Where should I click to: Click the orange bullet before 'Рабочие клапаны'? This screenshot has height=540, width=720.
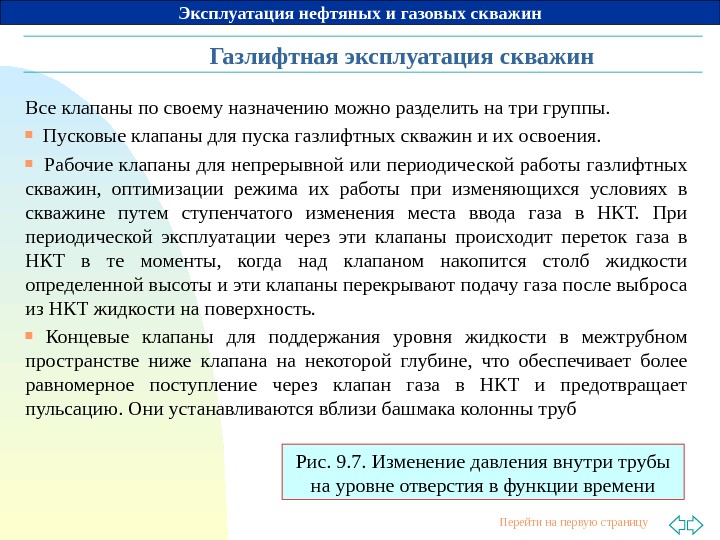click(x=29, y=163)
